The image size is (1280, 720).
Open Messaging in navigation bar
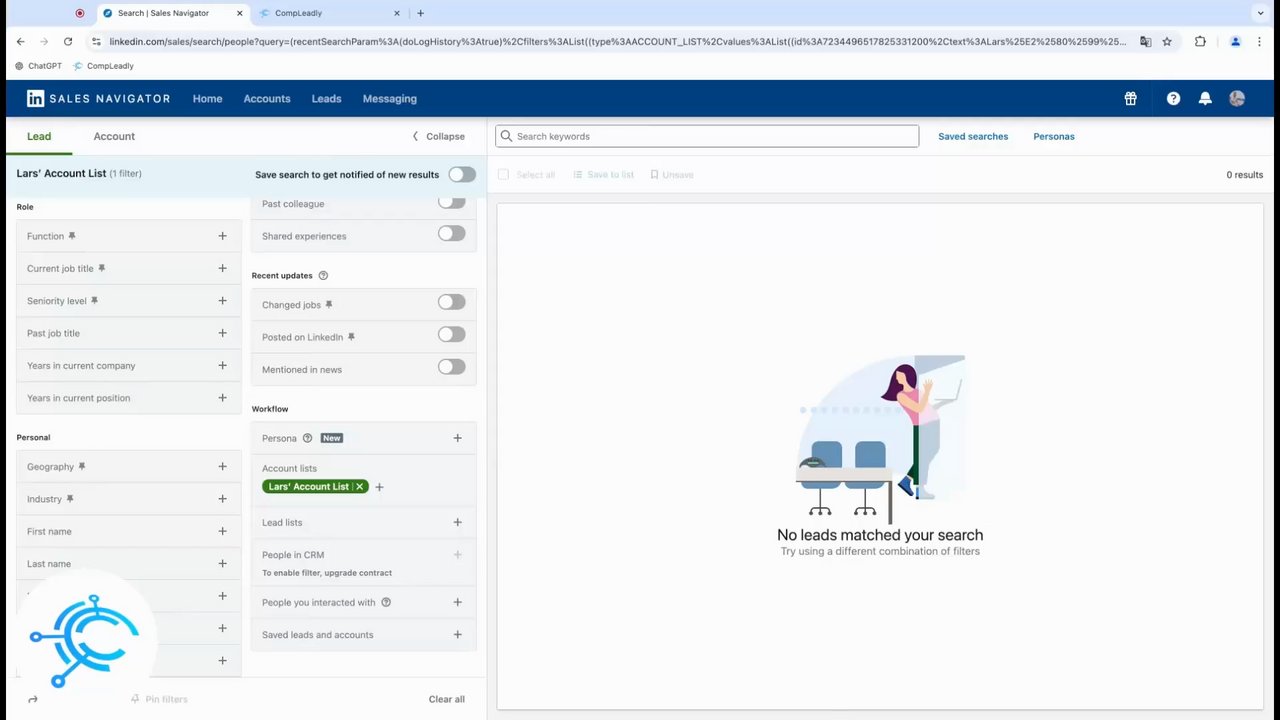[x=390, y=99]
